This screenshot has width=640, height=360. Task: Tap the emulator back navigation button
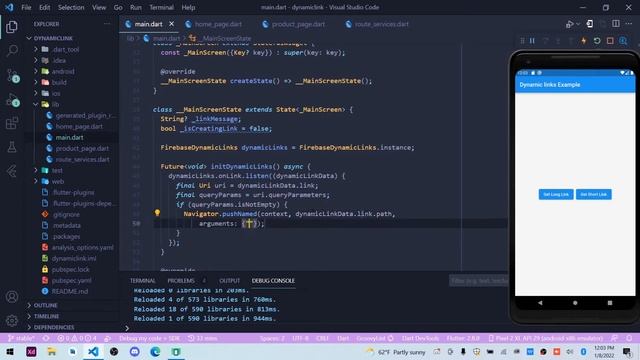tap(540, 303)
